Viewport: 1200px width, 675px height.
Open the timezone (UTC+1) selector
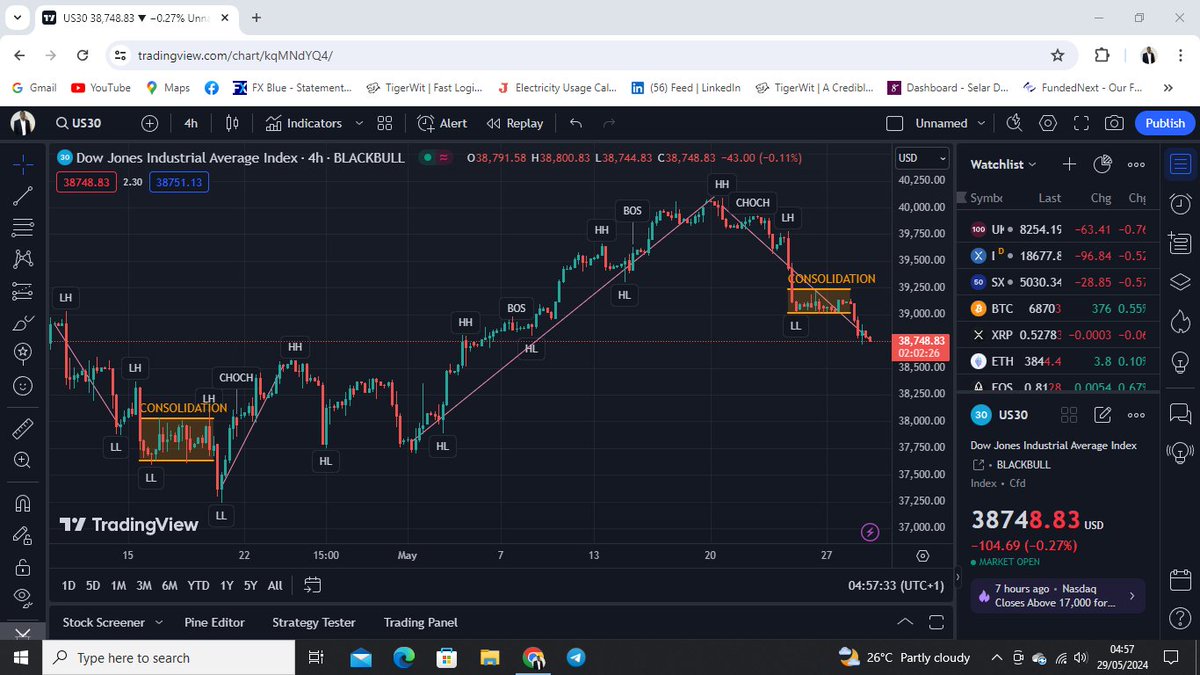click(896, 585)
